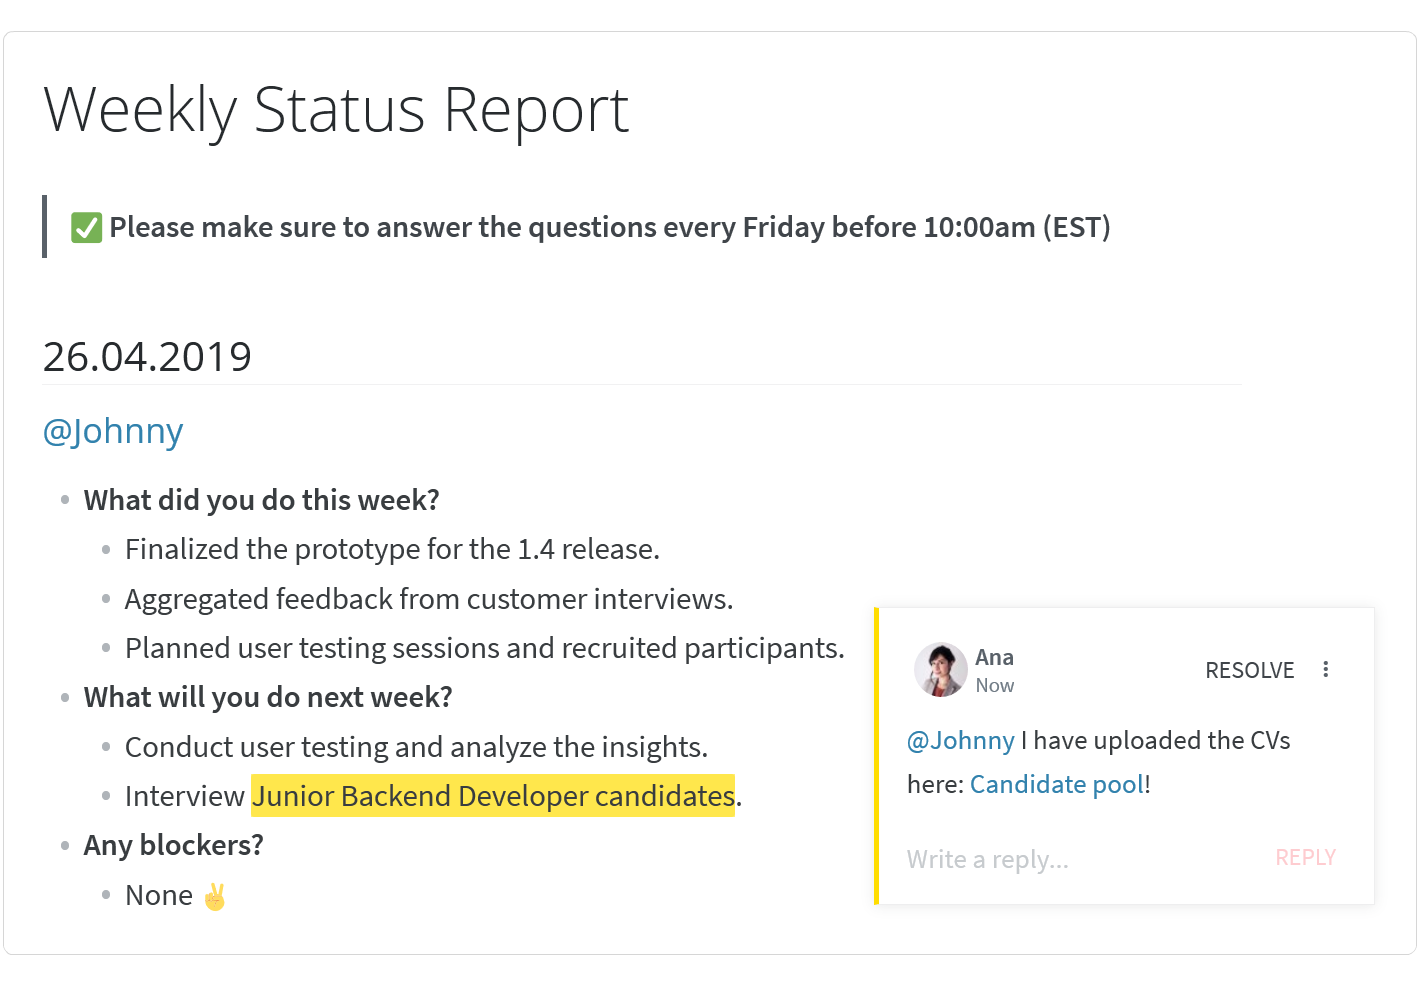Click 'What will you do next week?' item
The width and height of the screenshot is (1420, 990).
[268, 697]
